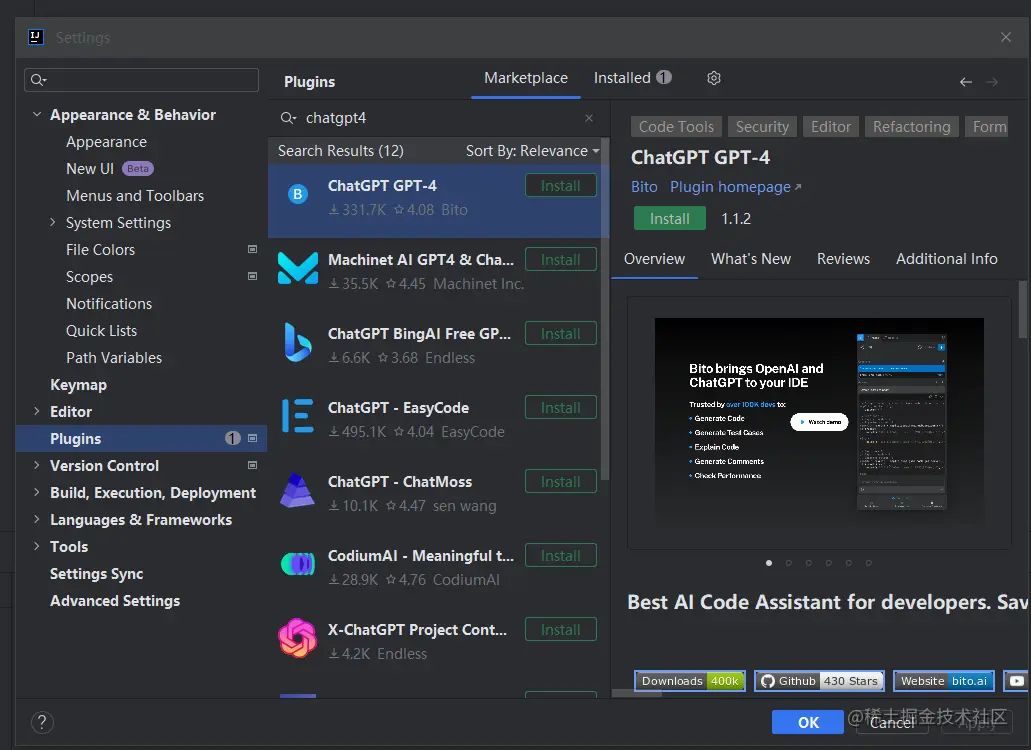The image size is (1031, 750).
Task: Clear the chatgpt4 plugin search text
Action: coord(589,118)
